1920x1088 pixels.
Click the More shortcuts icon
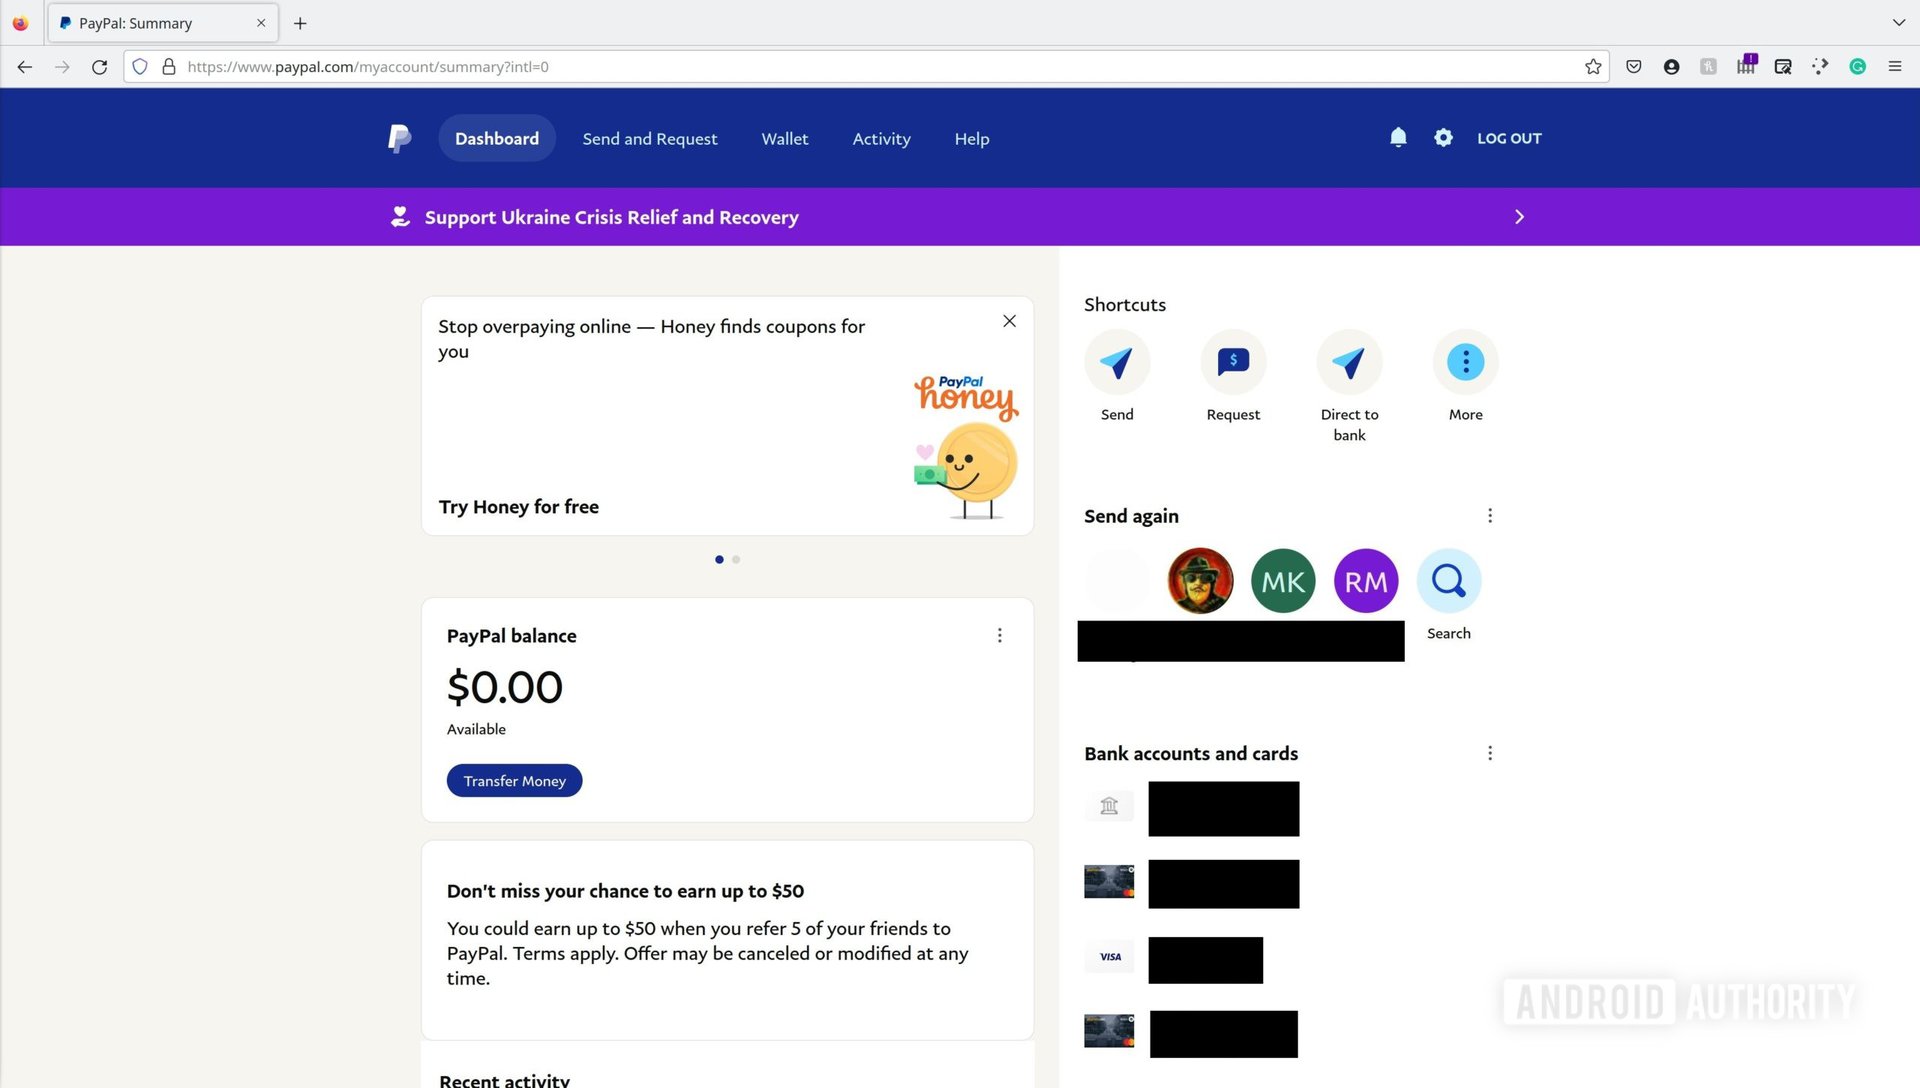[1465, 361]
